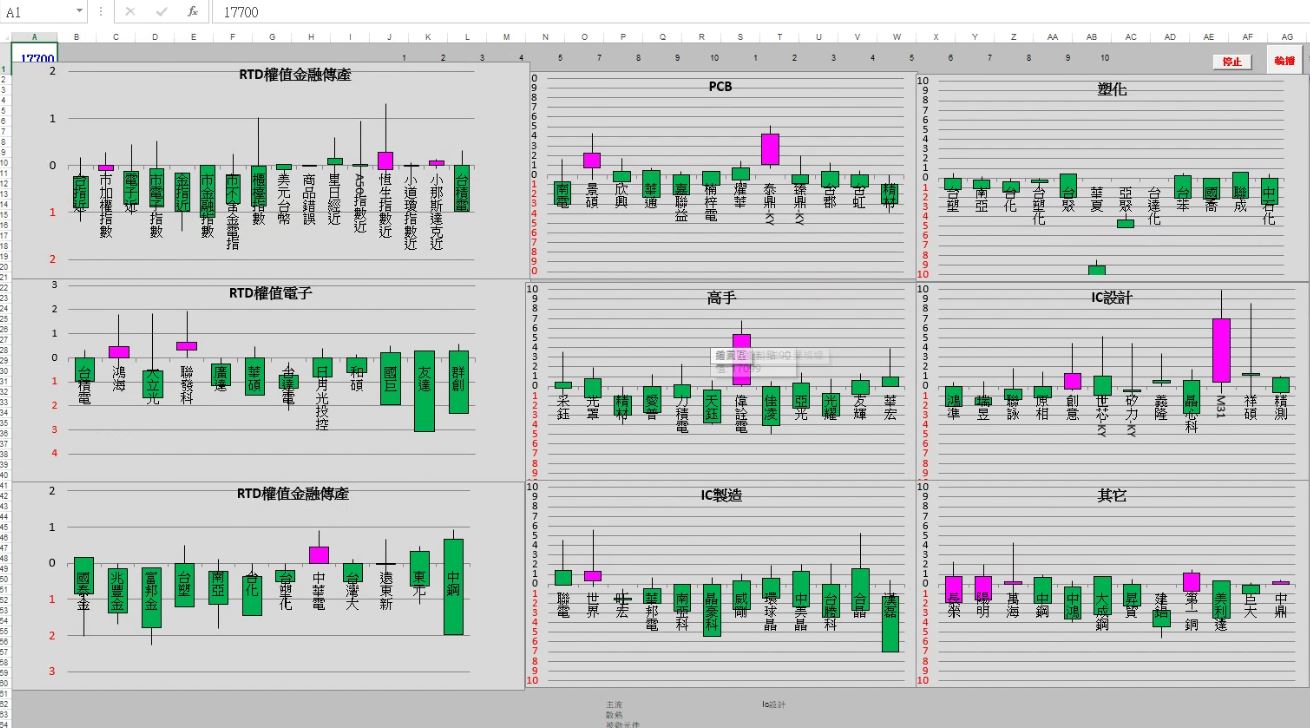Viewport: 1310px width, 728px height.
Task: Select column AA header
Action: [1053, 37]
